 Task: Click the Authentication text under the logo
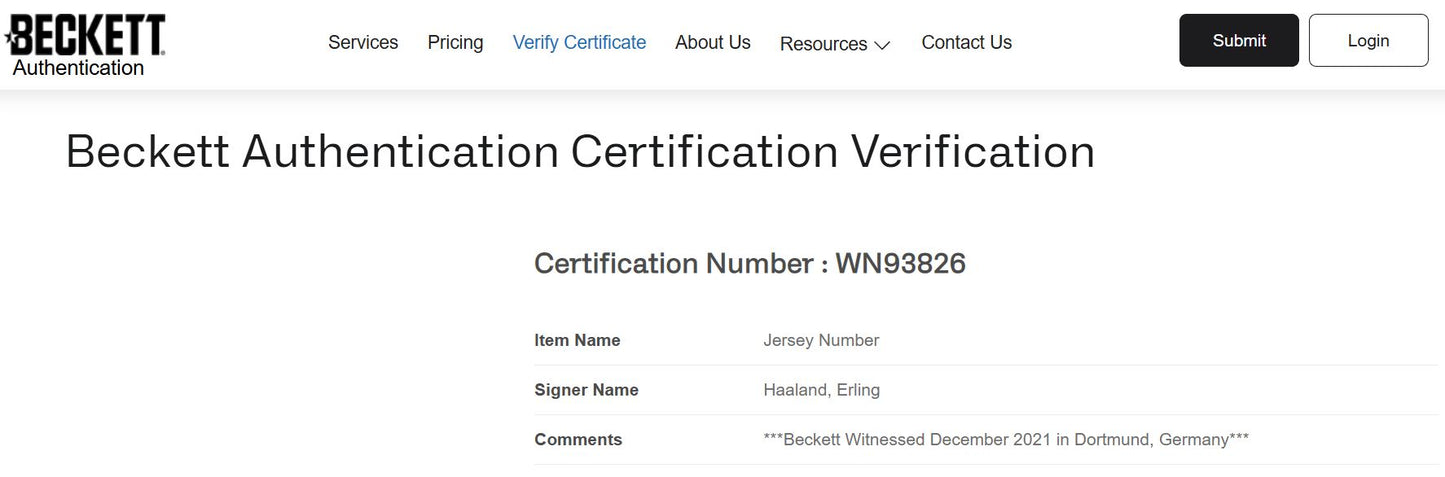click(x=78, y=68)
